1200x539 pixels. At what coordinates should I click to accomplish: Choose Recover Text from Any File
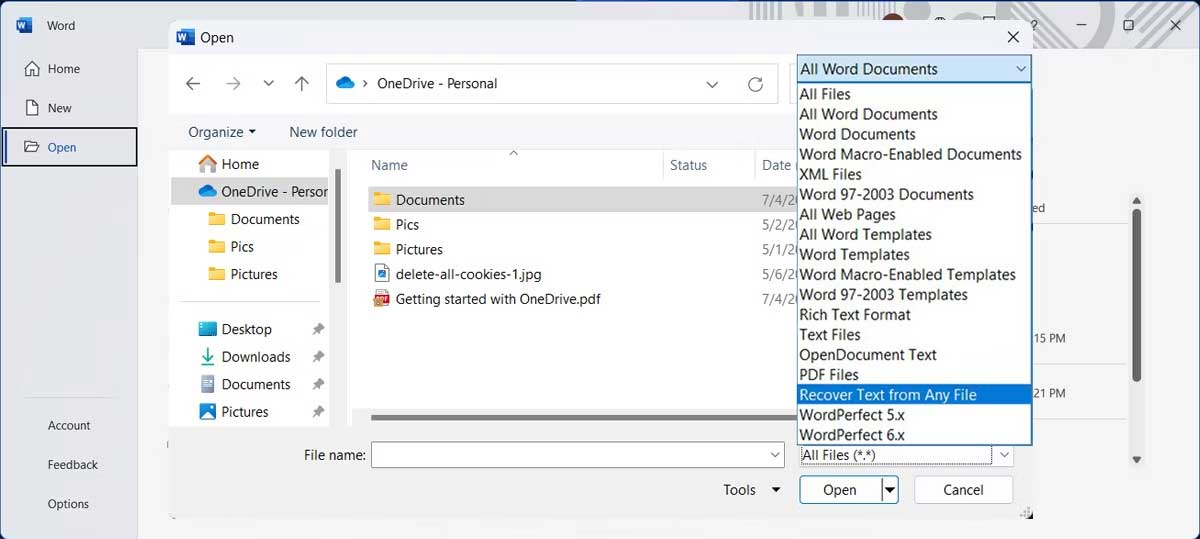point(887,395)
